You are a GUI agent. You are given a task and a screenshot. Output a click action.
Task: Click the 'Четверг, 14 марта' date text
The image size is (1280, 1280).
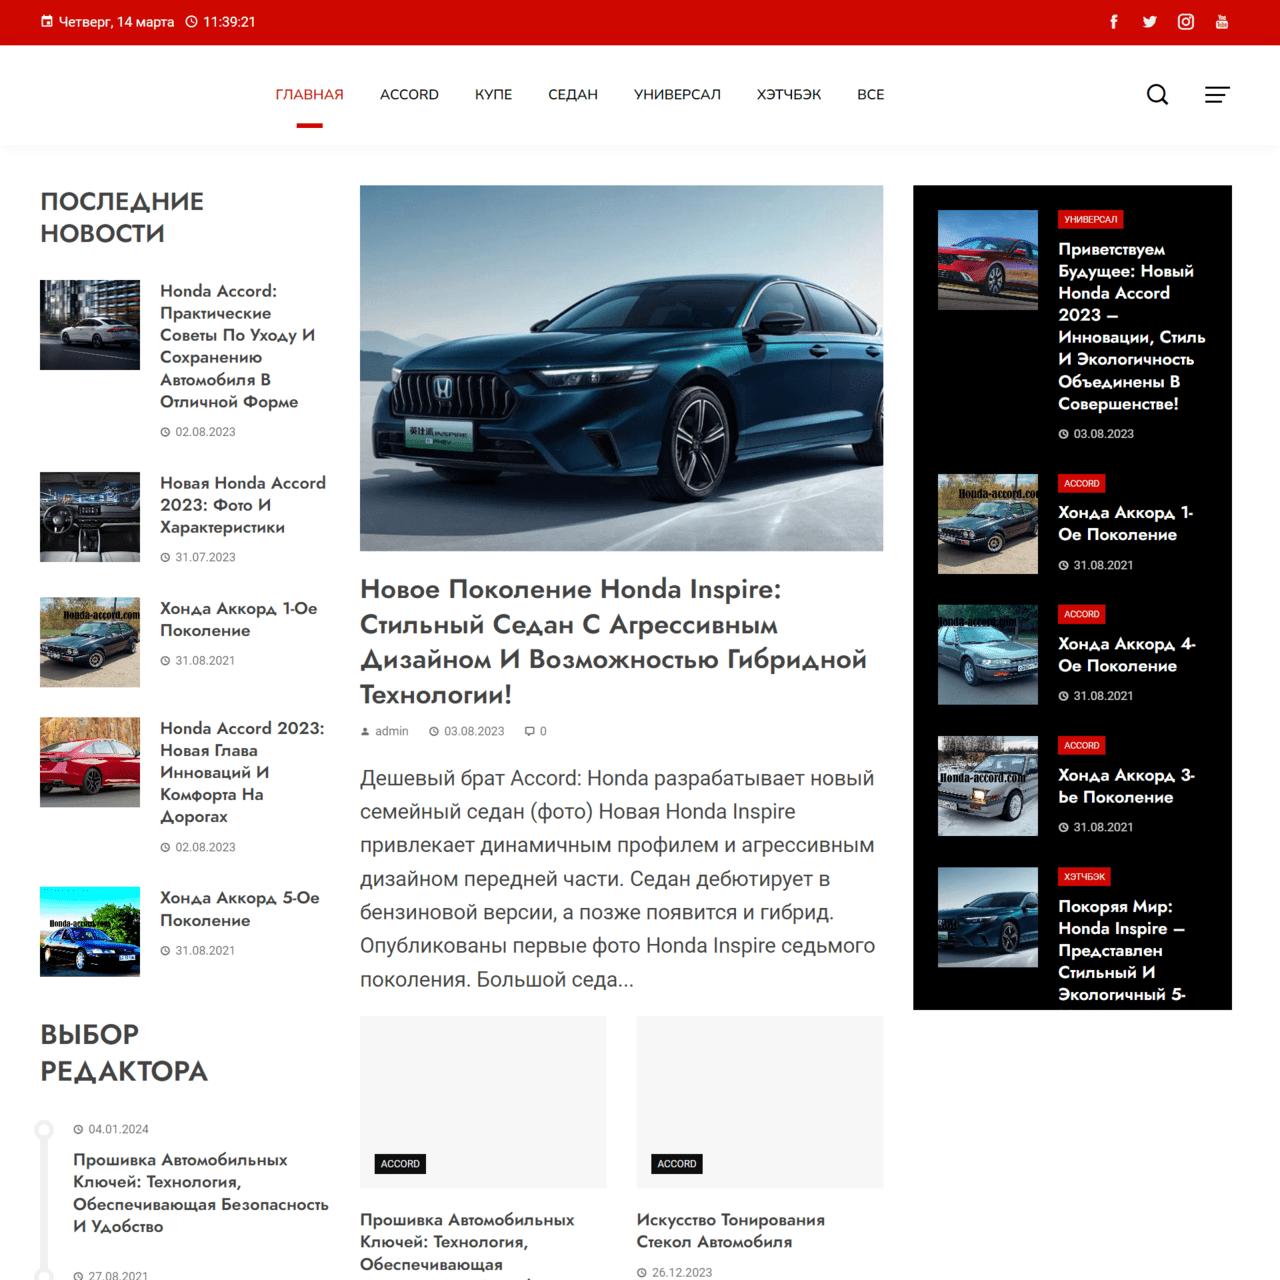pos(116,22)
